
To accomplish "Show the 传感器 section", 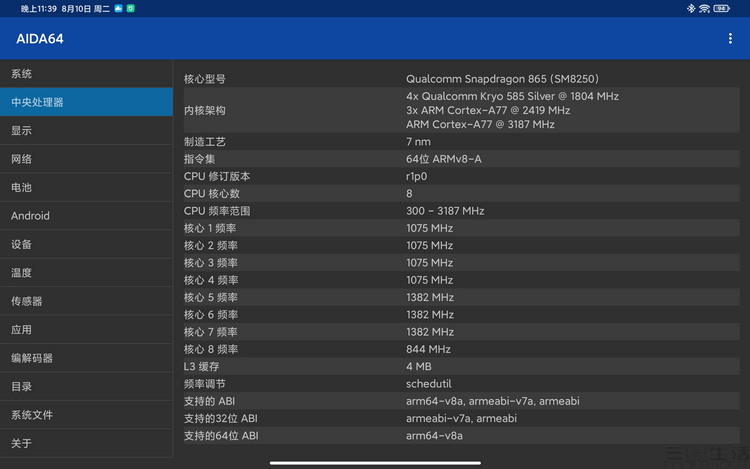I will (86, 301).
